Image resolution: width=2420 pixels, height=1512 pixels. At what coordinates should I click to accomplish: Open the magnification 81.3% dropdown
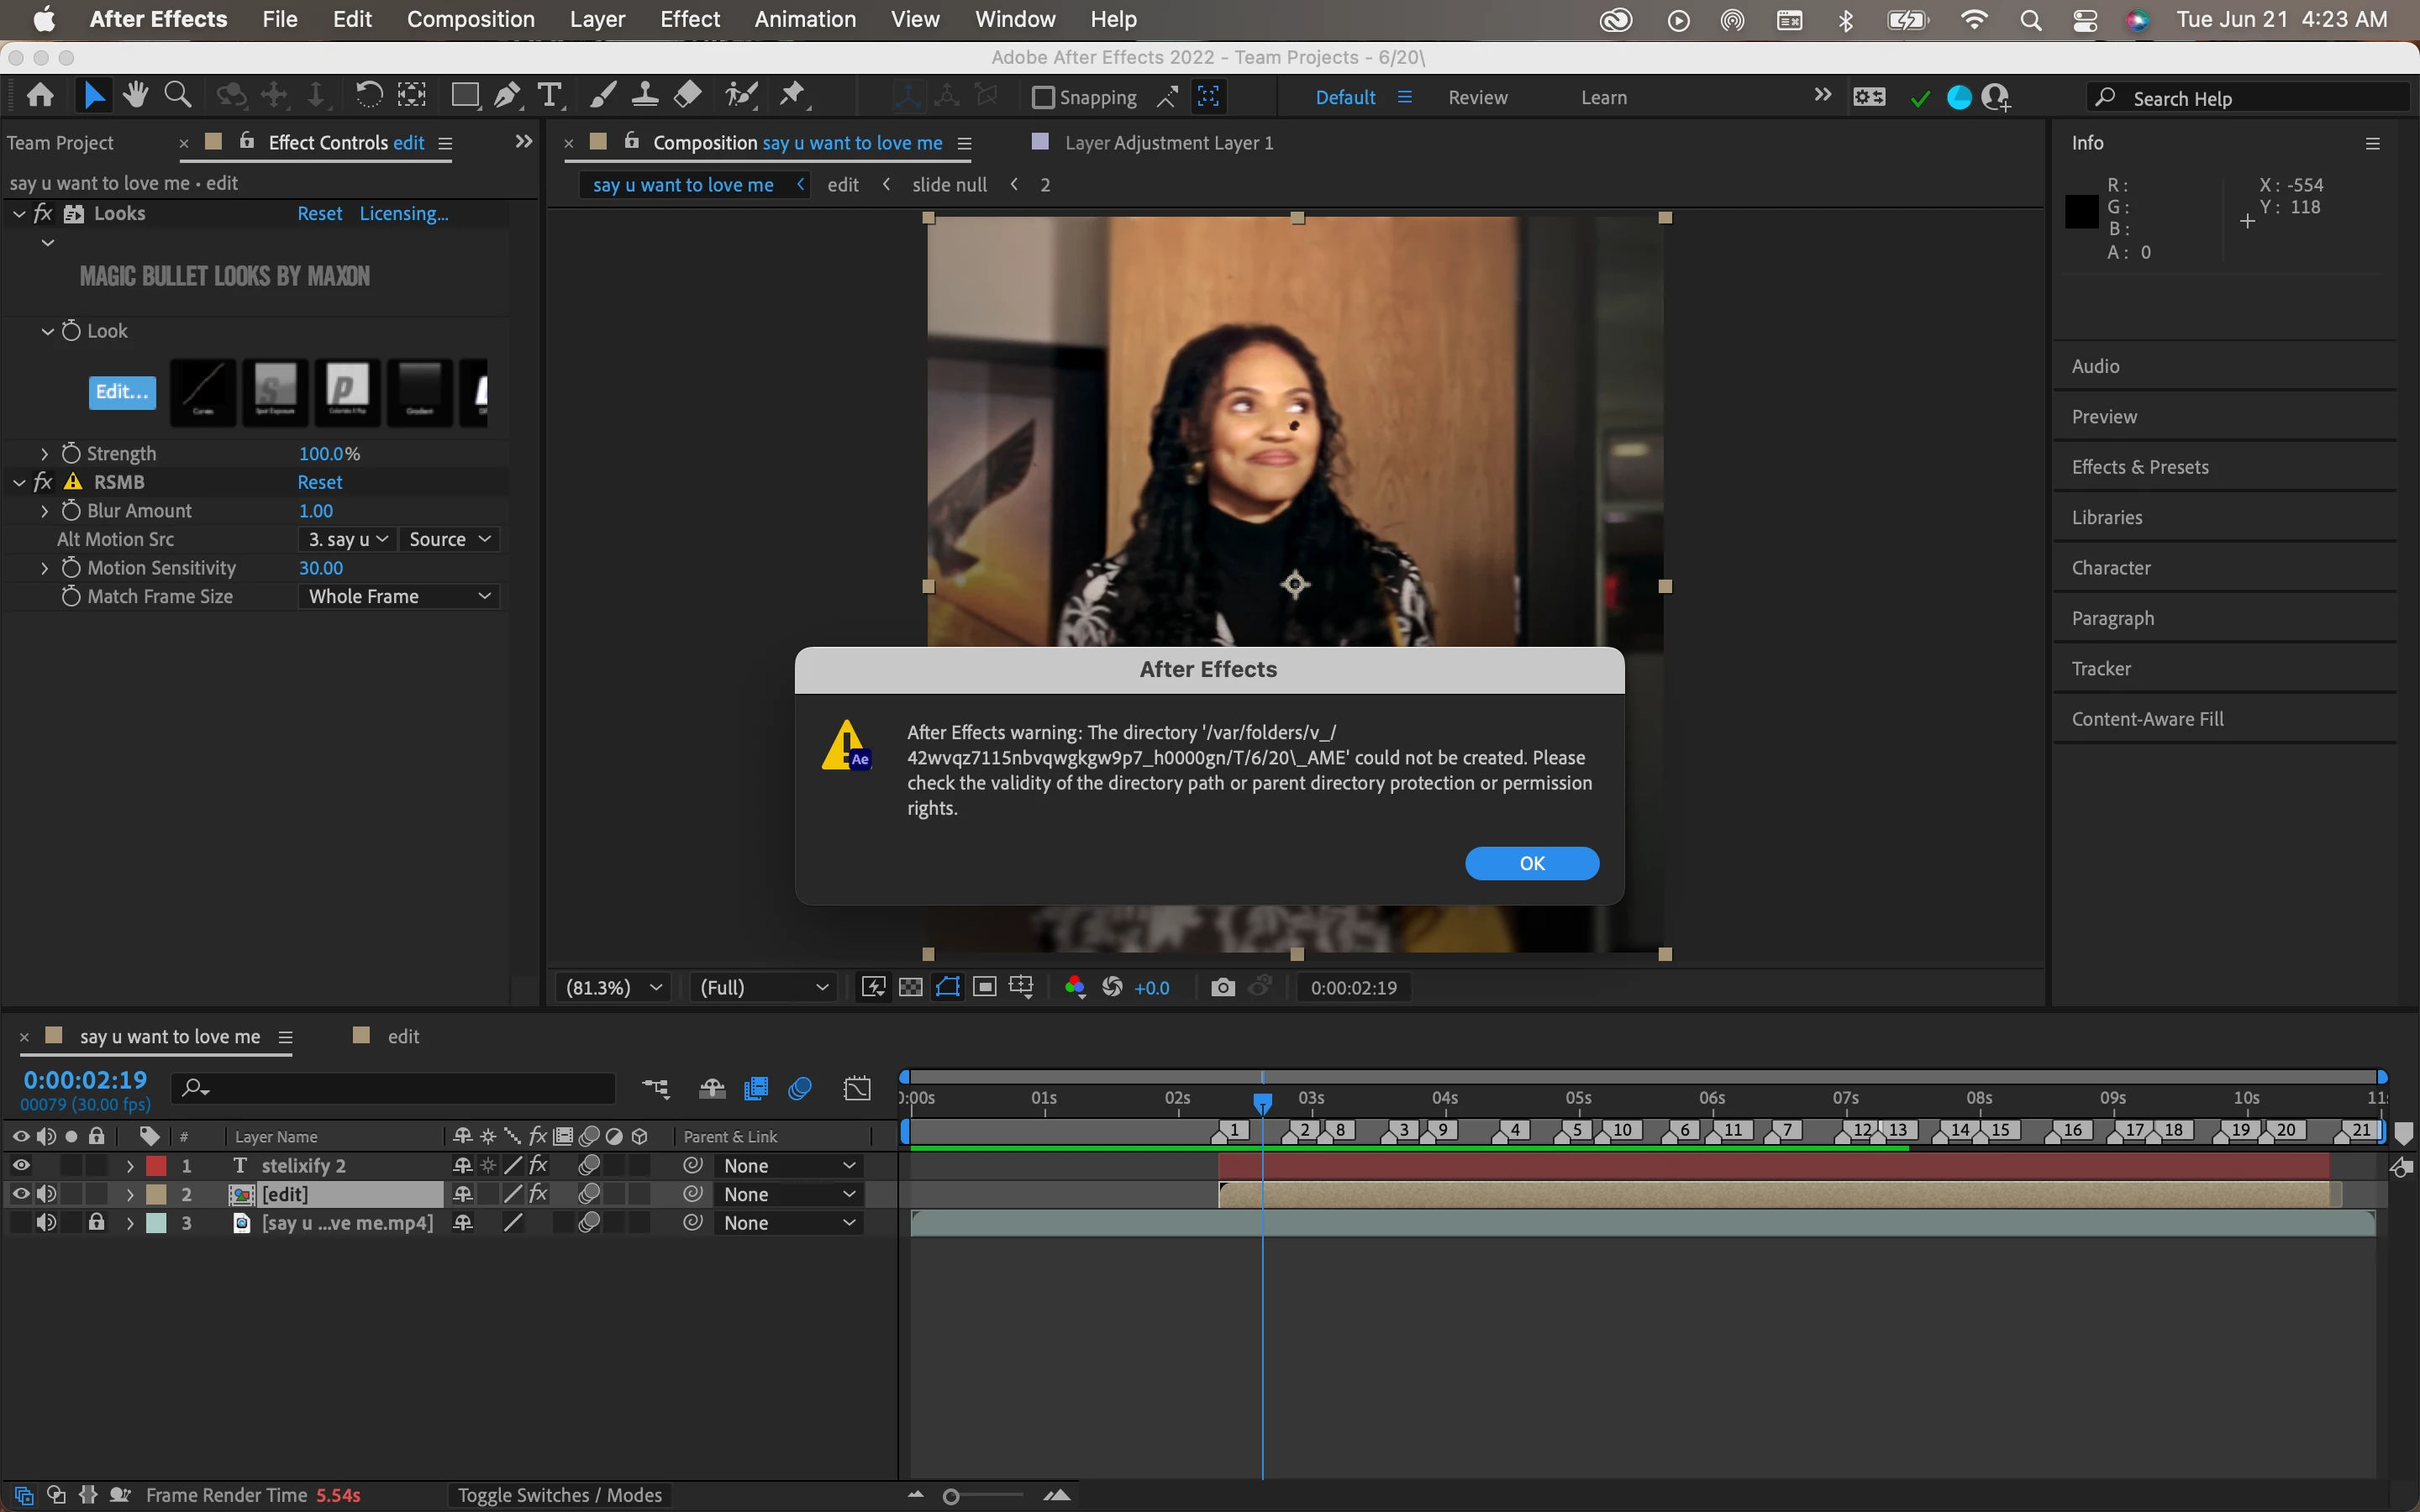coord(613,988)
